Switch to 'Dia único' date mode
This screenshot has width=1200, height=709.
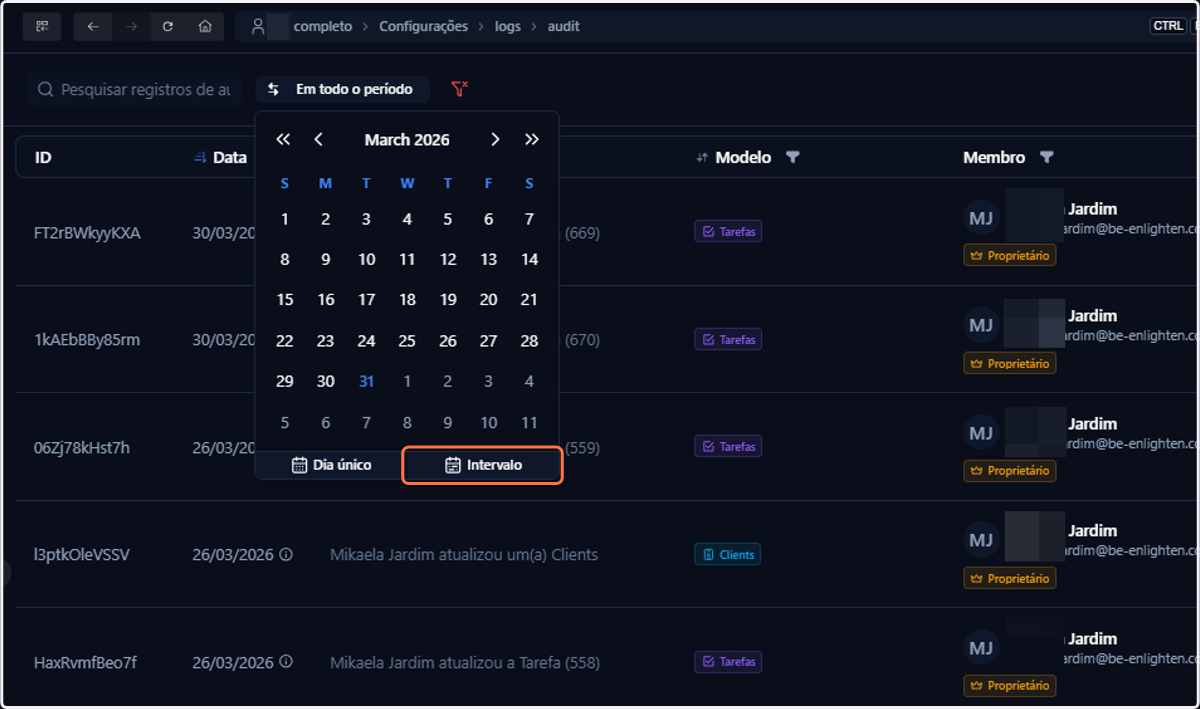[x=331, y=465]
